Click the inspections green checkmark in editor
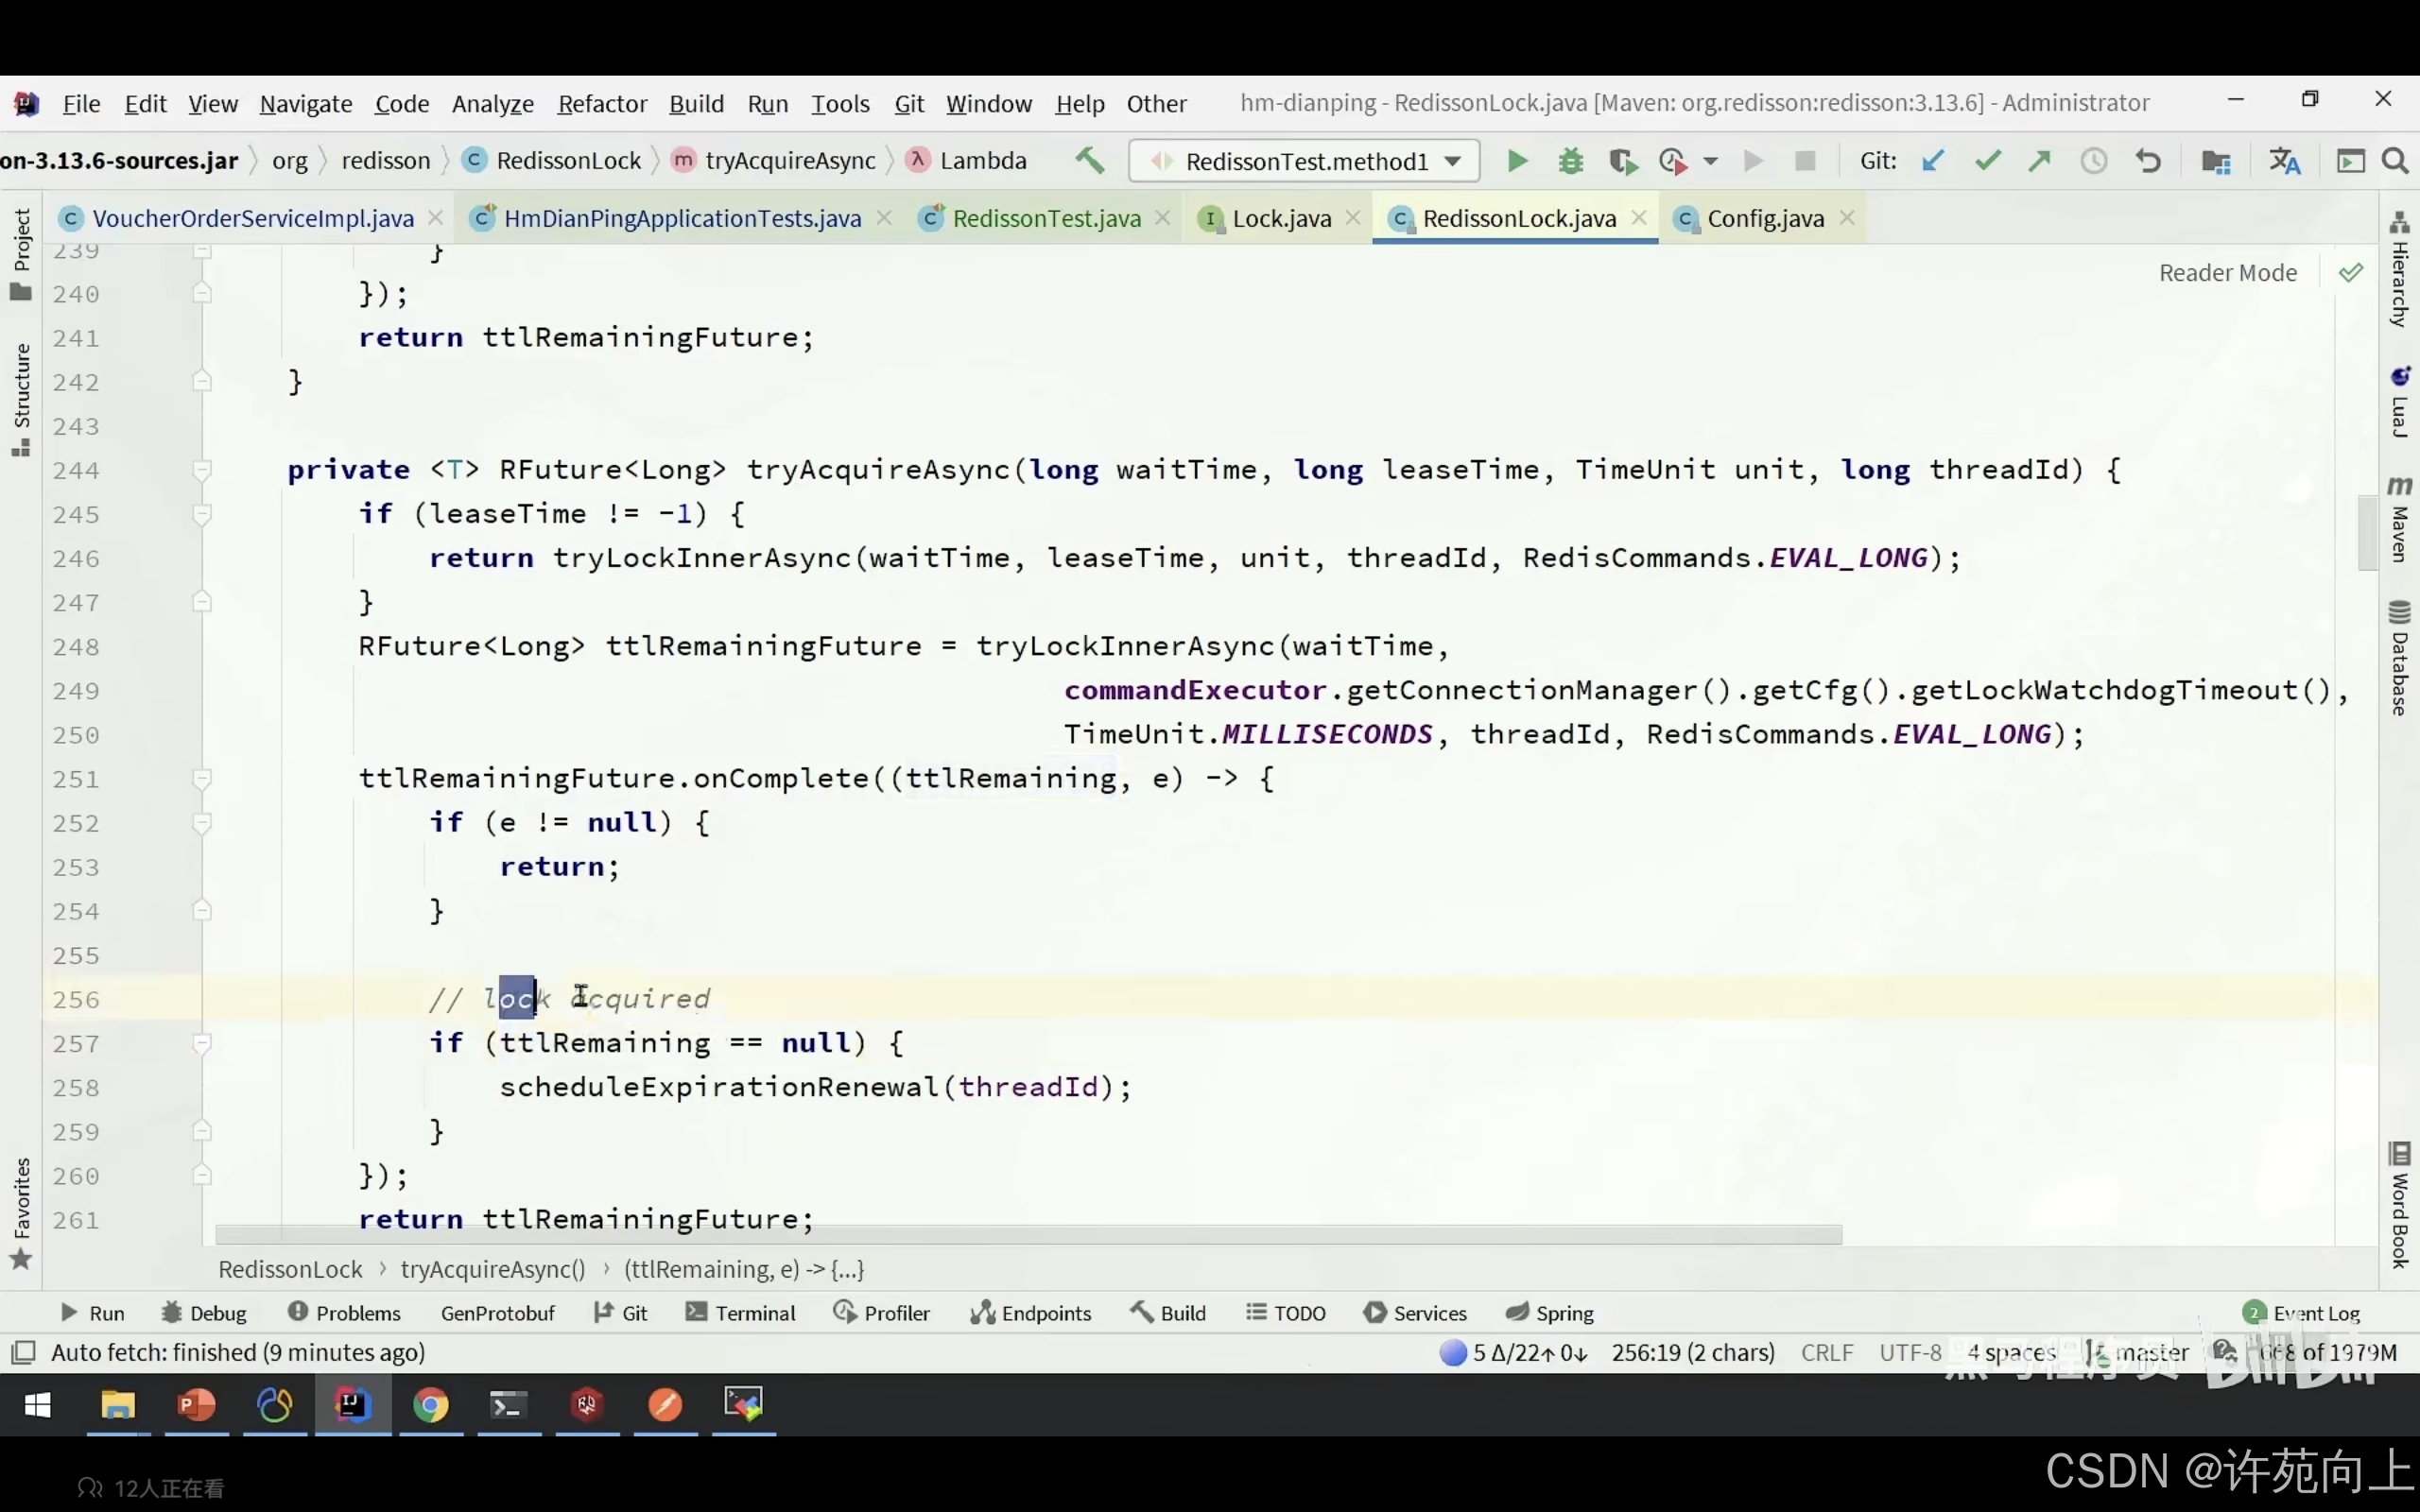The image size is (2420, 1512). [x=2351, y=272]
